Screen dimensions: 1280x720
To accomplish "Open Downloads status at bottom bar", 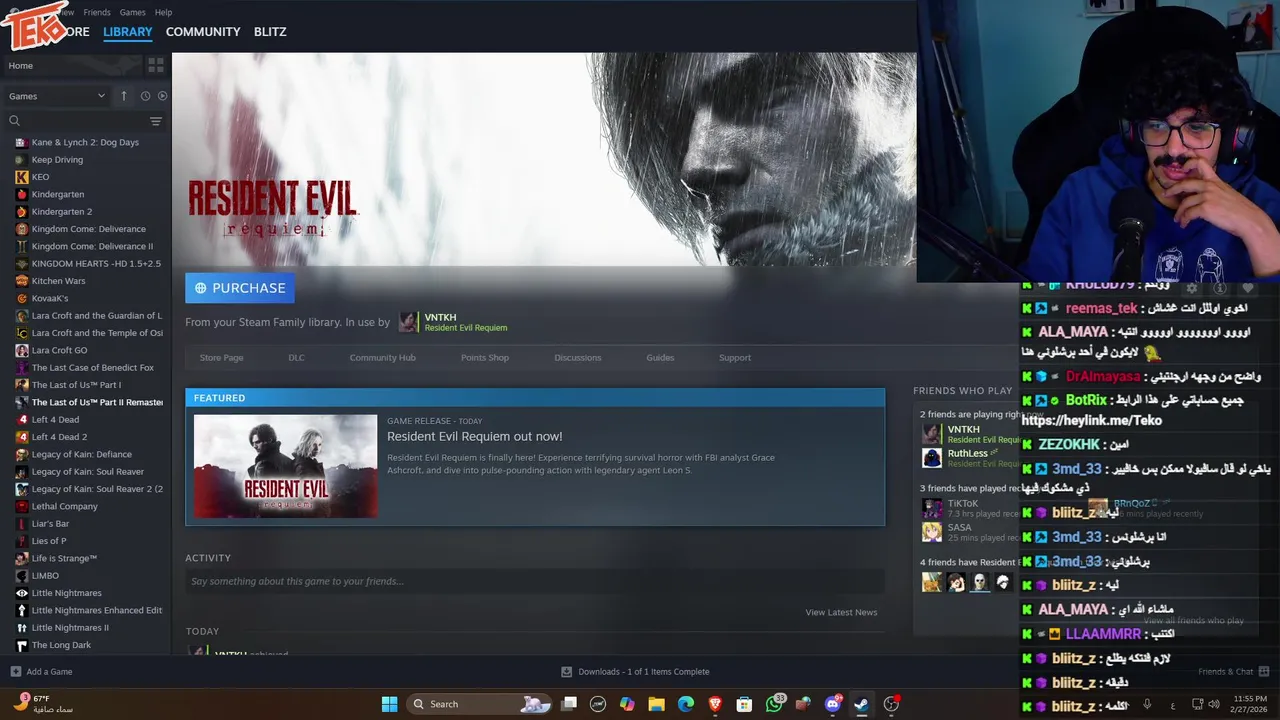I will (635, 672).
